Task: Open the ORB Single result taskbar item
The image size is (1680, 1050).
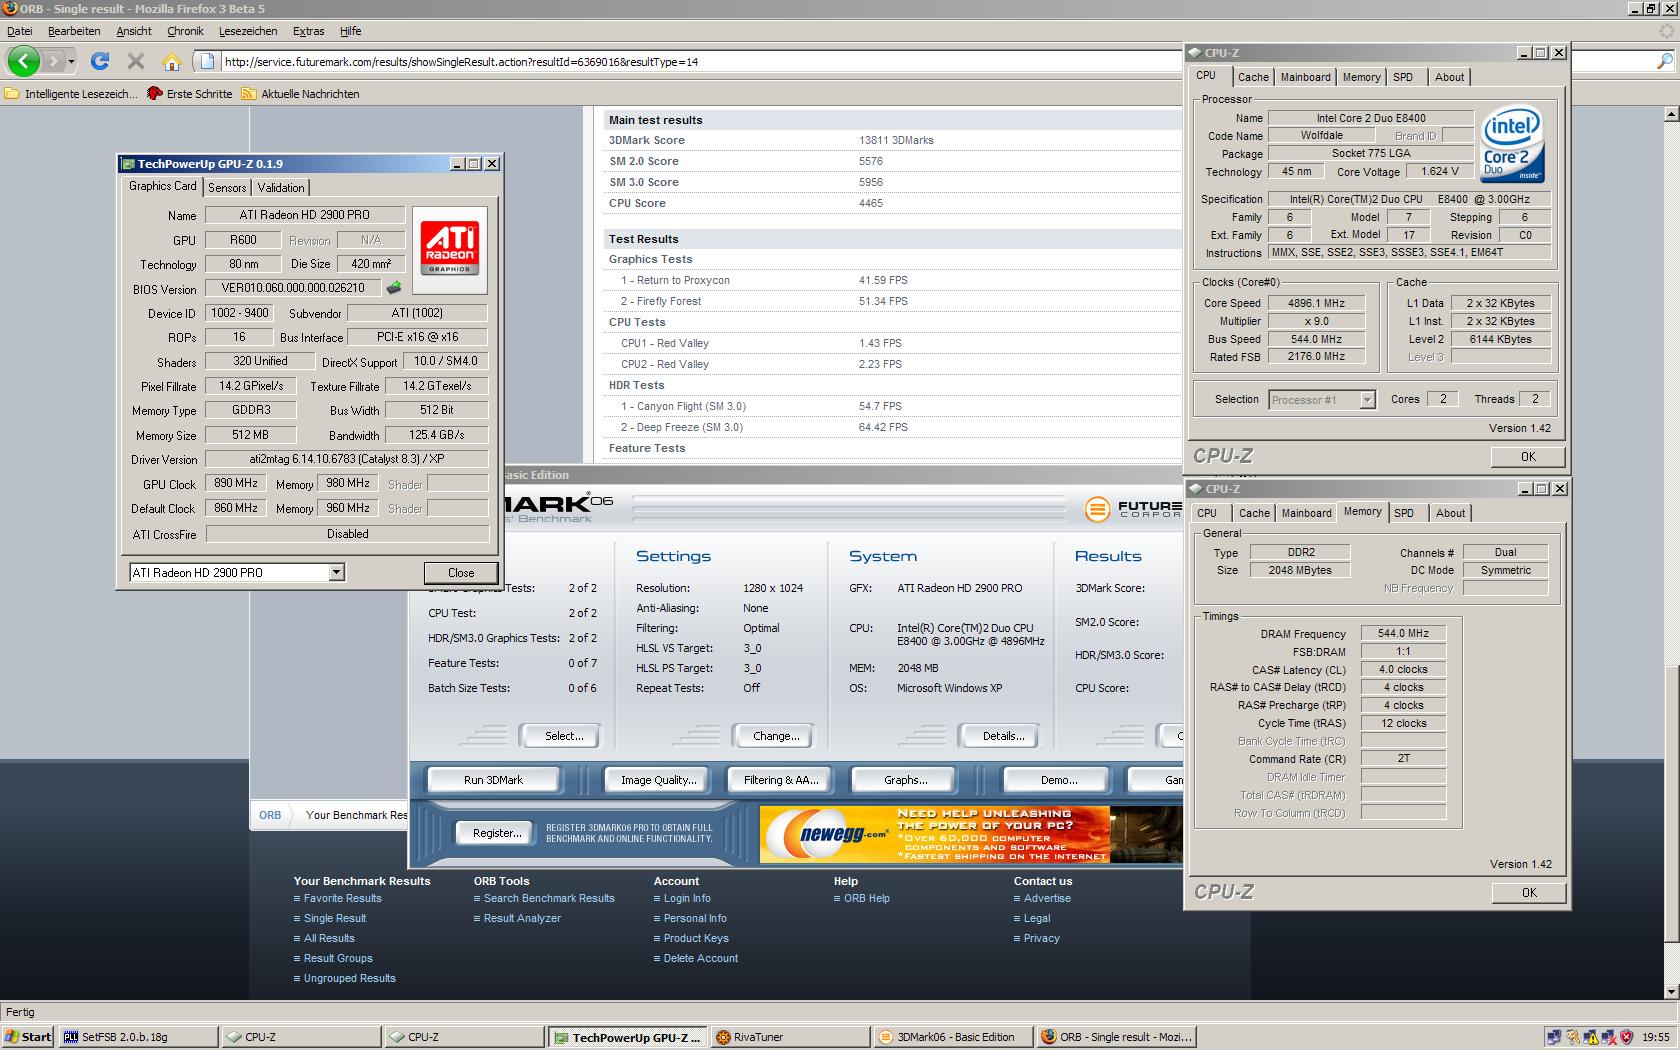Action: tap(1116, 1037)
